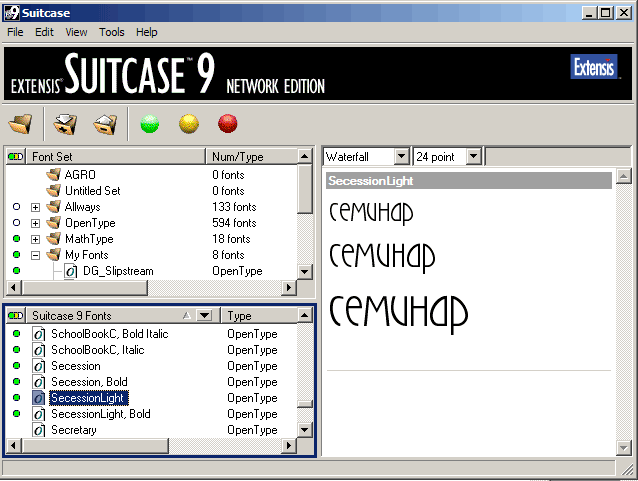Viewport: 638px width, 481px height.
Task: Open the Tools menu
Action: (111, 32)
